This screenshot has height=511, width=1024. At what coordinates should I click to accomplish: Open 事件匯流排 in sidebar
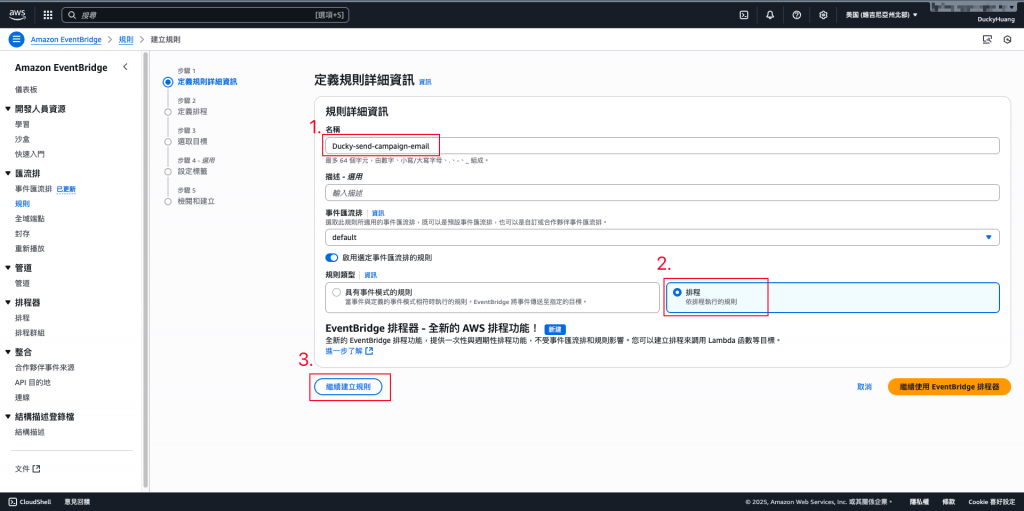tap(33, 189)
